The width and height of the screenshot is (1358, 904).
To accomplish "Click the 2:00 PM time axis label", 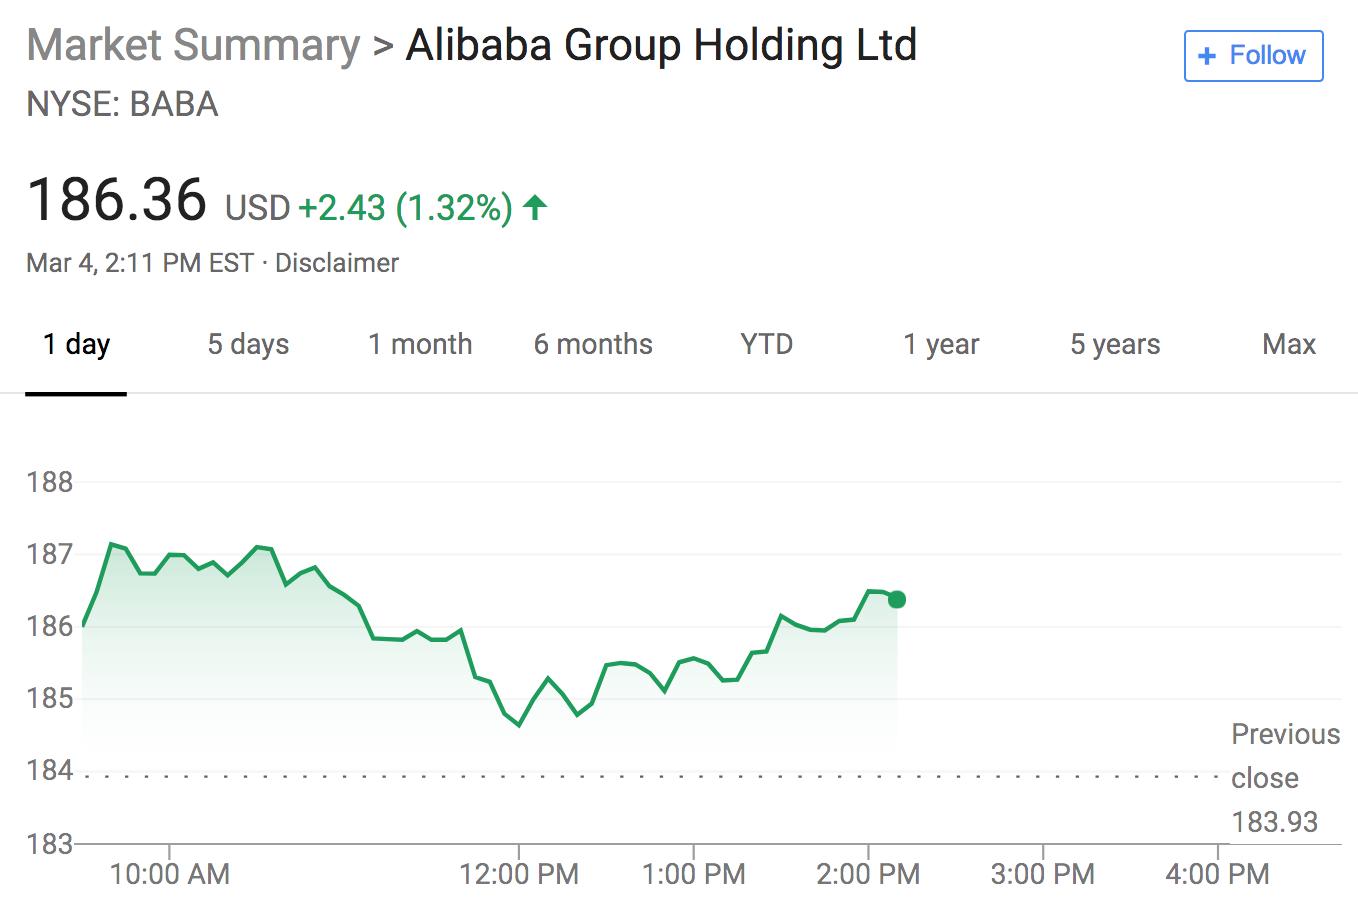I will pyautogui.click(x=868, y=874).
